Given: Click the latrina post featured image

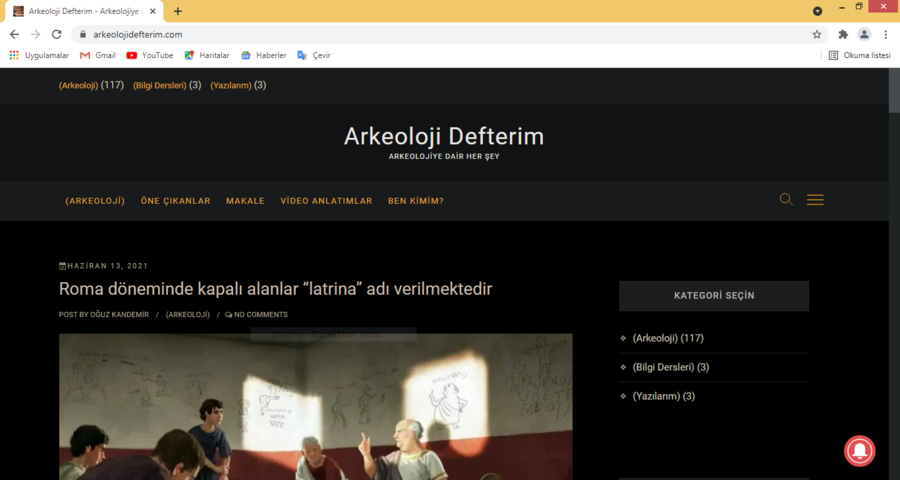Looking at the screenshot, I should click(316, 407).
